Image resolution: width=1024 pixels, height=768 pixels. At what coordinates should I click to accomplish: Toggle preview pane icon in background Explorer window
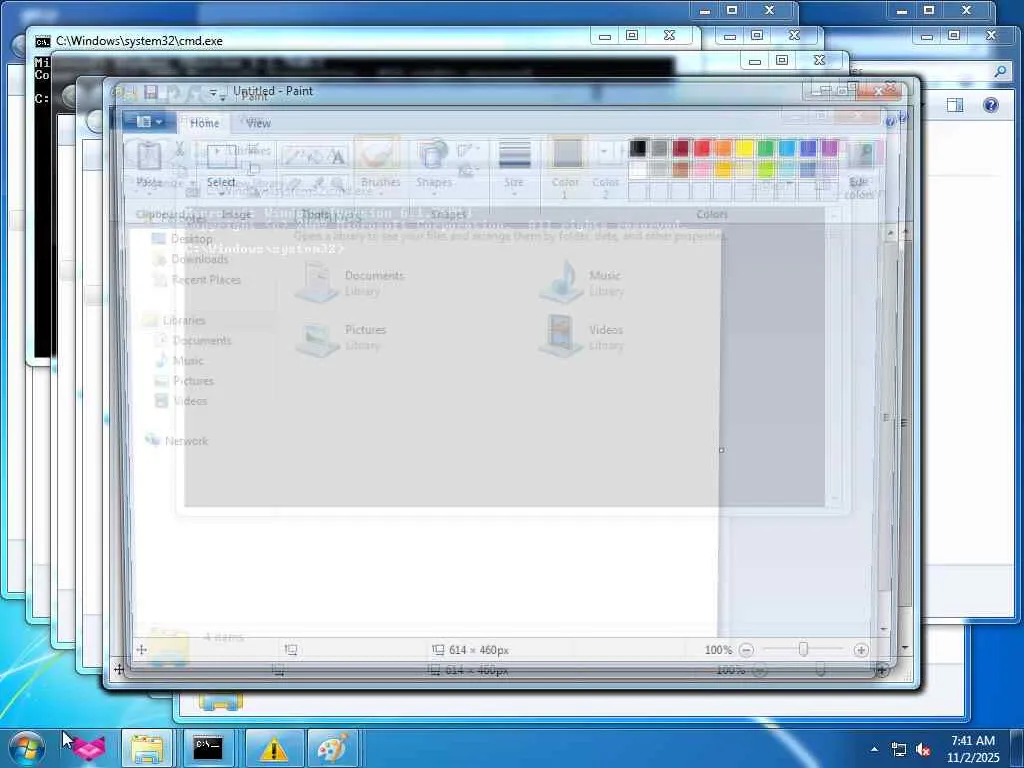coord(955,105)
